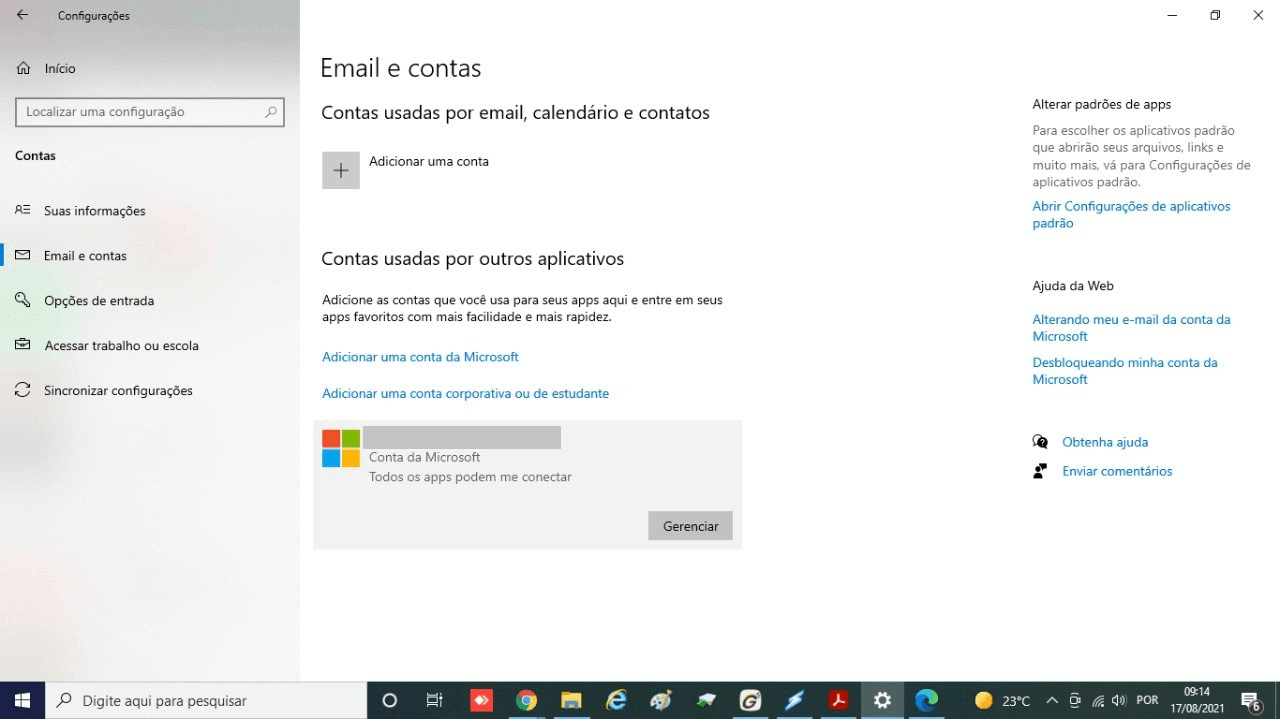Click the magnifier icon in the settings search box

click(x=270, y=112)
